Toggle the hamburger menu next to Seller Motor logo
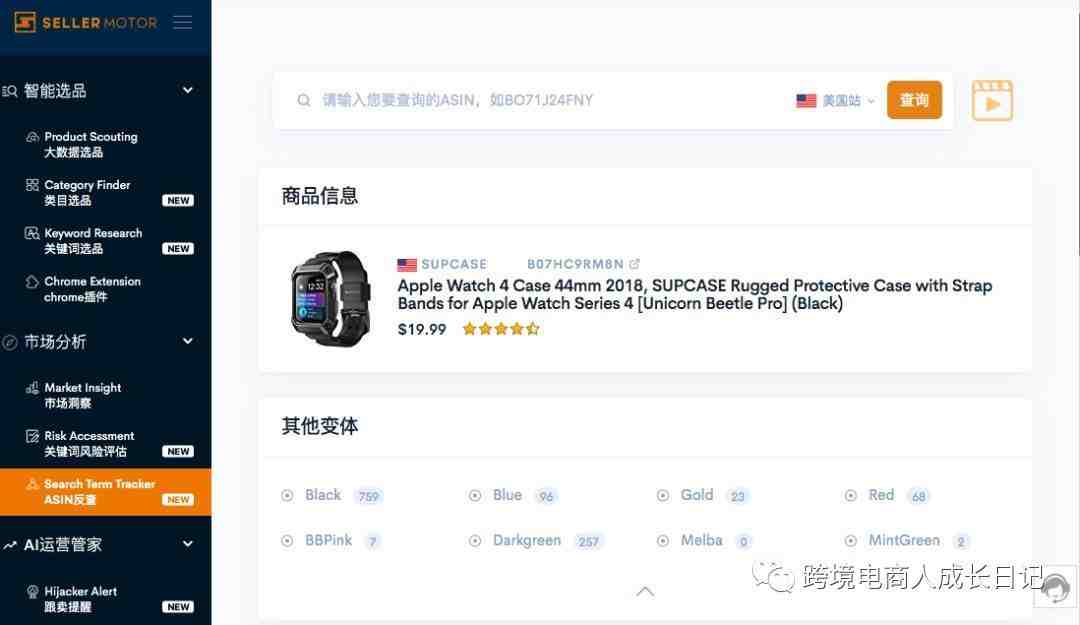Viewport: 1080px width, 625px height. (x=183, y=23)
